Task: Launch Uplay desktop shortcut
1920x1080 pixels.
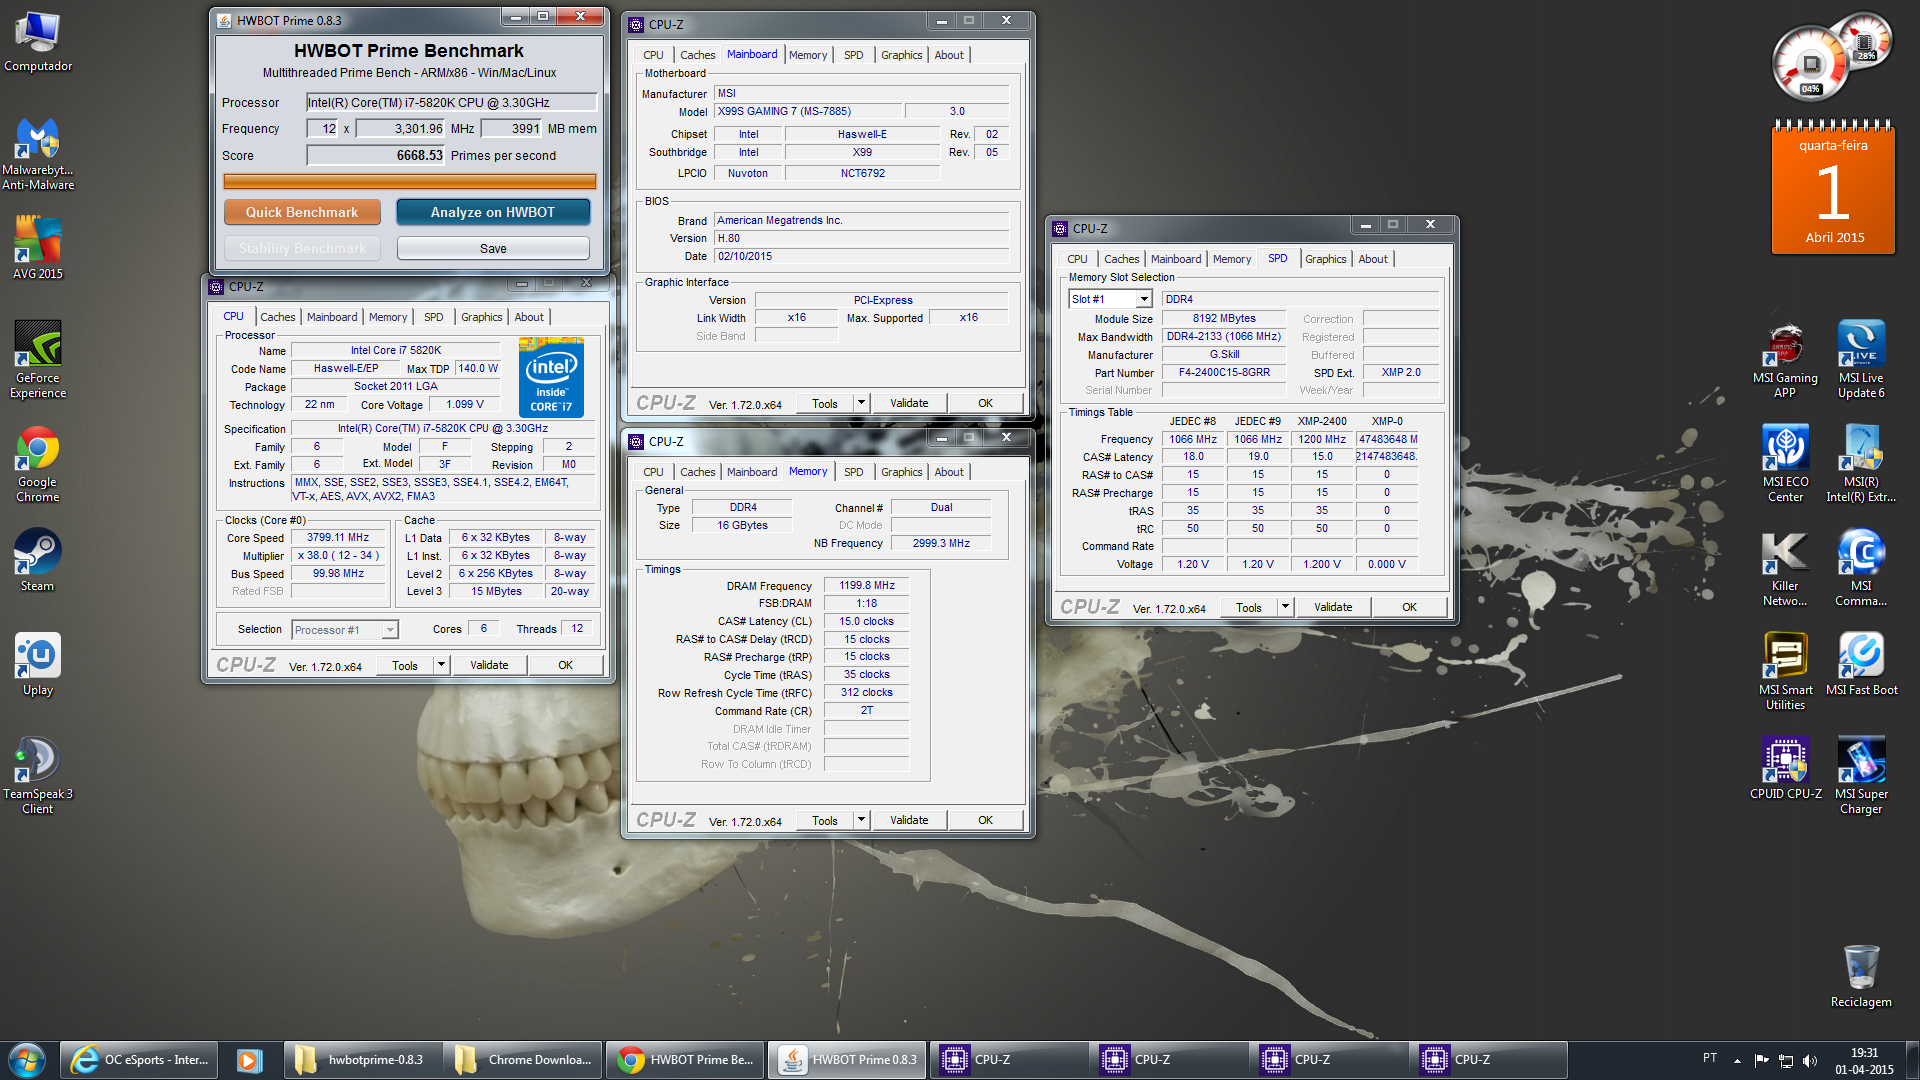Action: pos(38,665)
